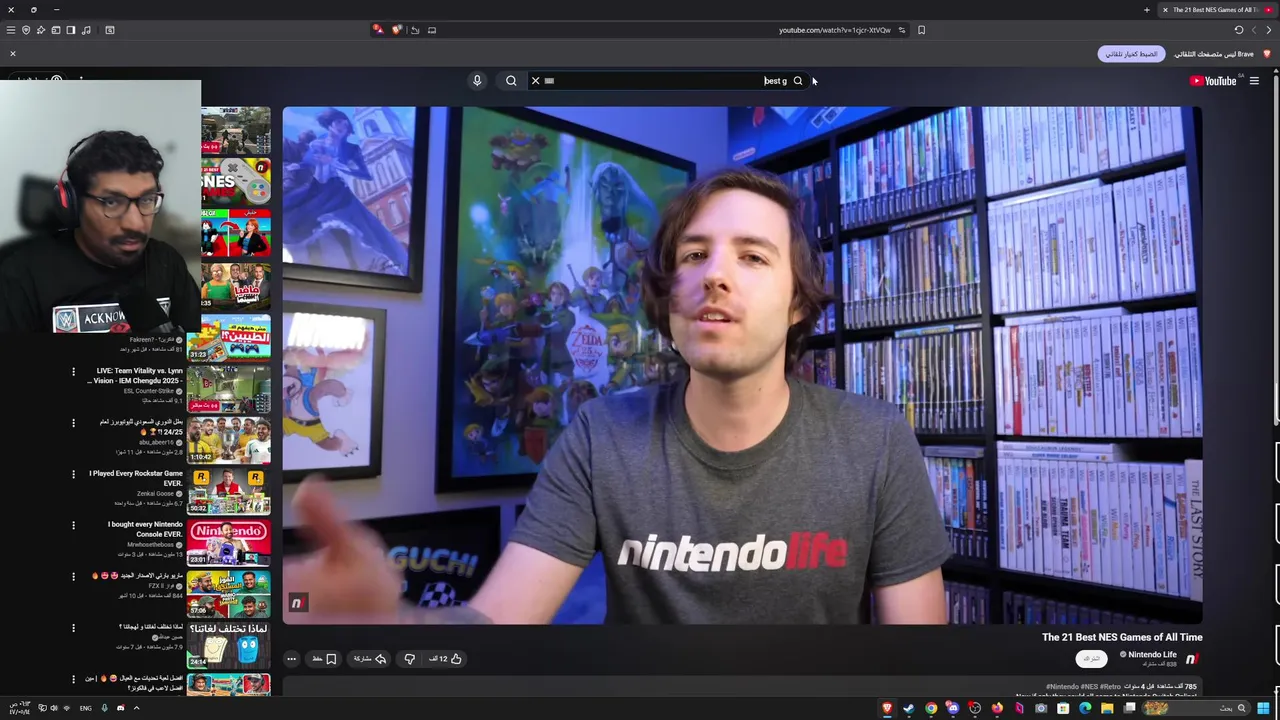Open the 57:06 video thumbnail
The image size is (1280, 720).
pos(229,594)
